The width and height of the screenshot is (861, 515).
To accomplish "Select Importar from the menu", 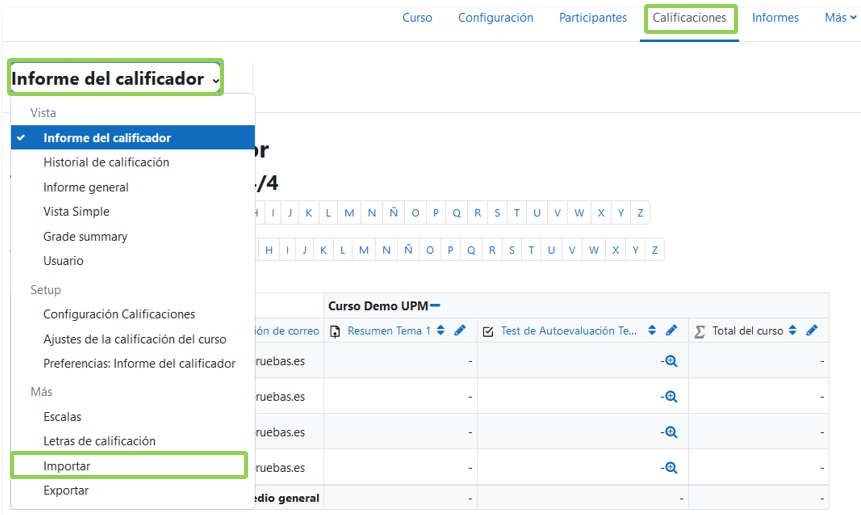I will click(x=67, y=466).
